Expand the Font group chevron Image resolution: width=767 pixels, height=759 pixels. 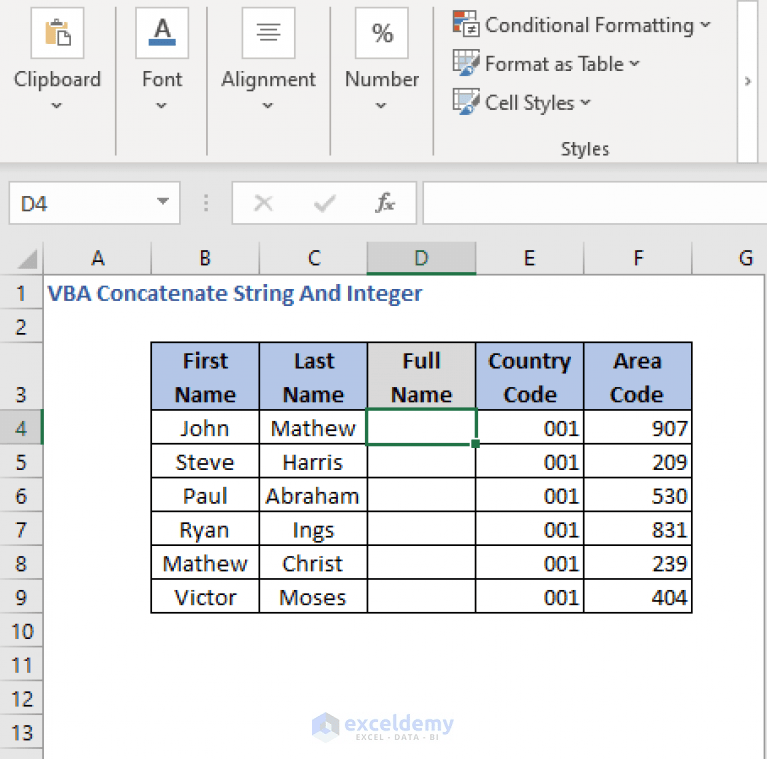coord(161,106)
